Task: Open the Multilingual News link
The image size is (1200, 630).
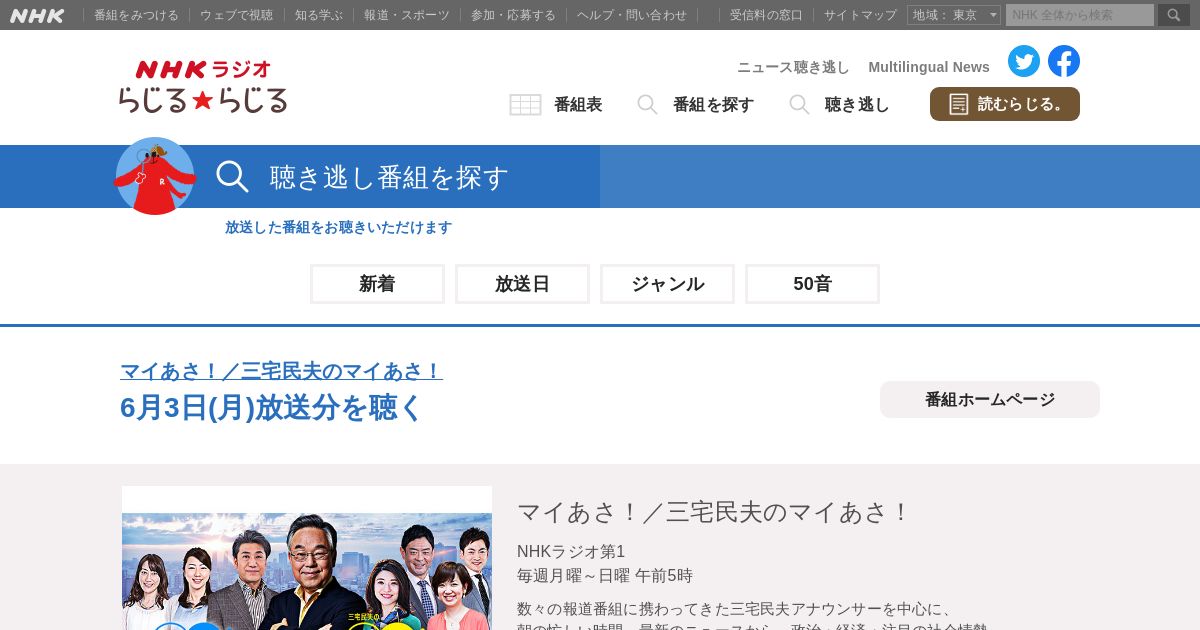Action: coord(929,67)
